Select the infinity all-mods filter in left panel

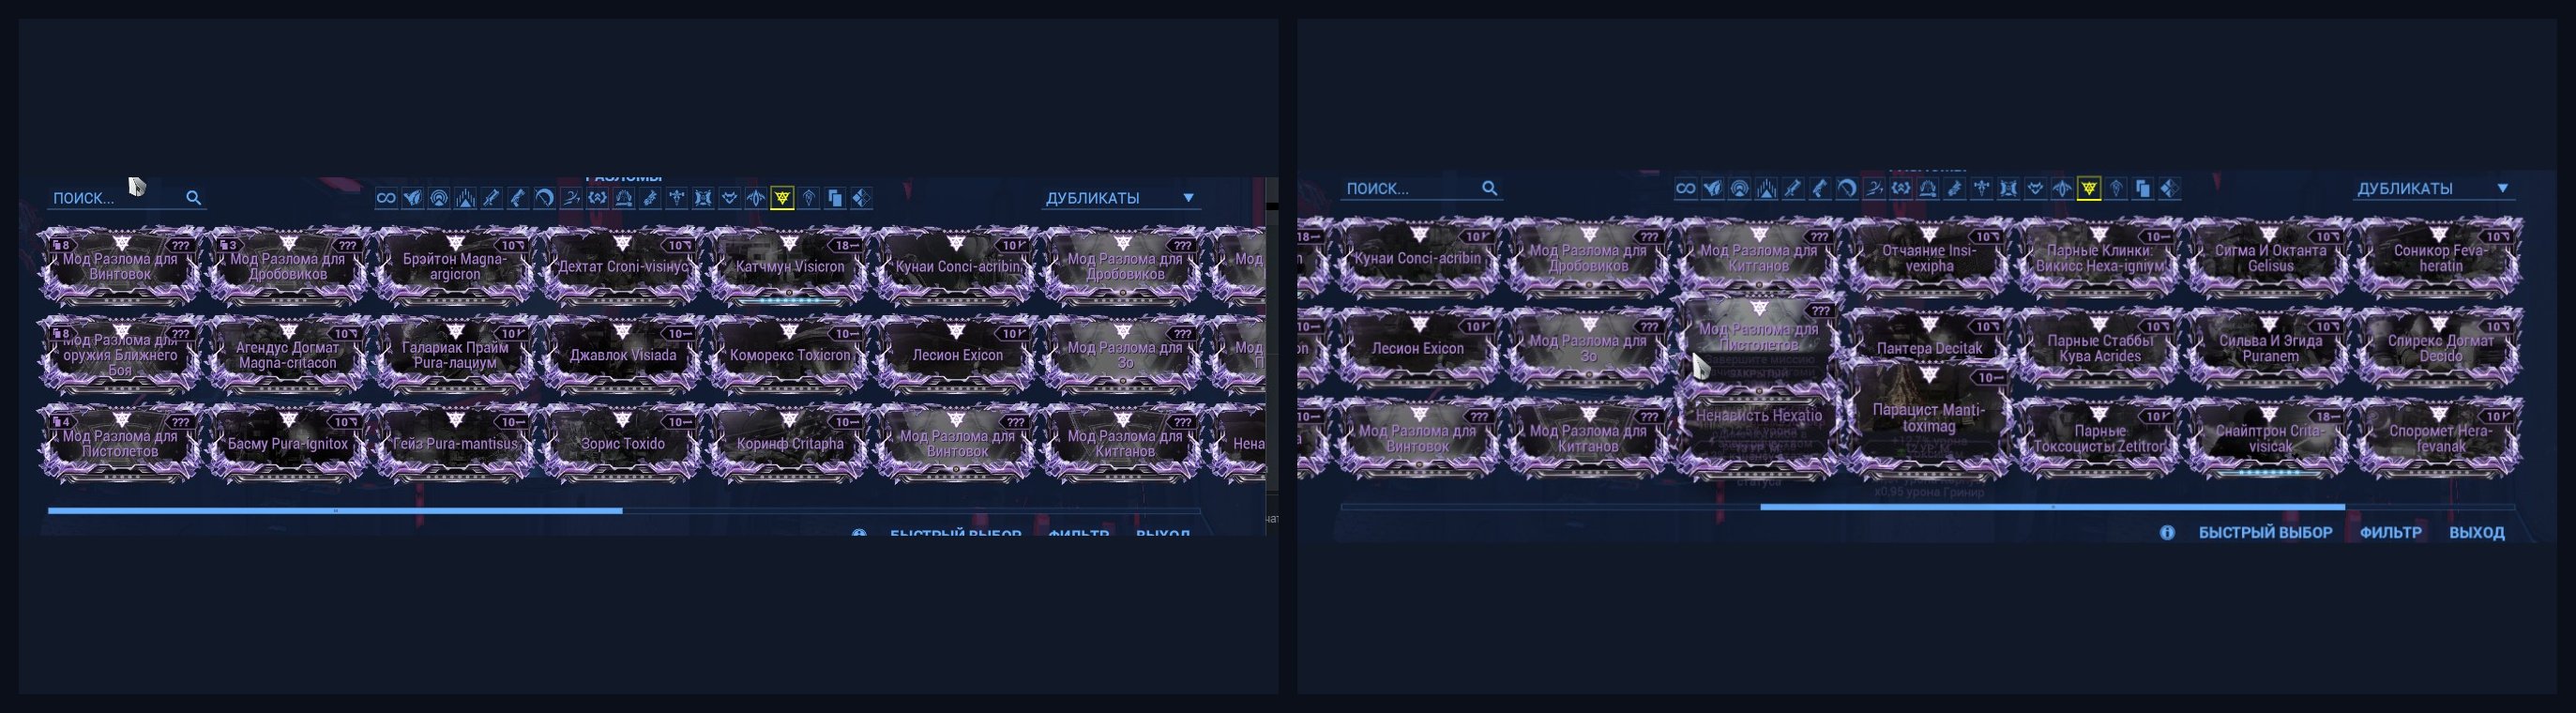click(386, 198)
